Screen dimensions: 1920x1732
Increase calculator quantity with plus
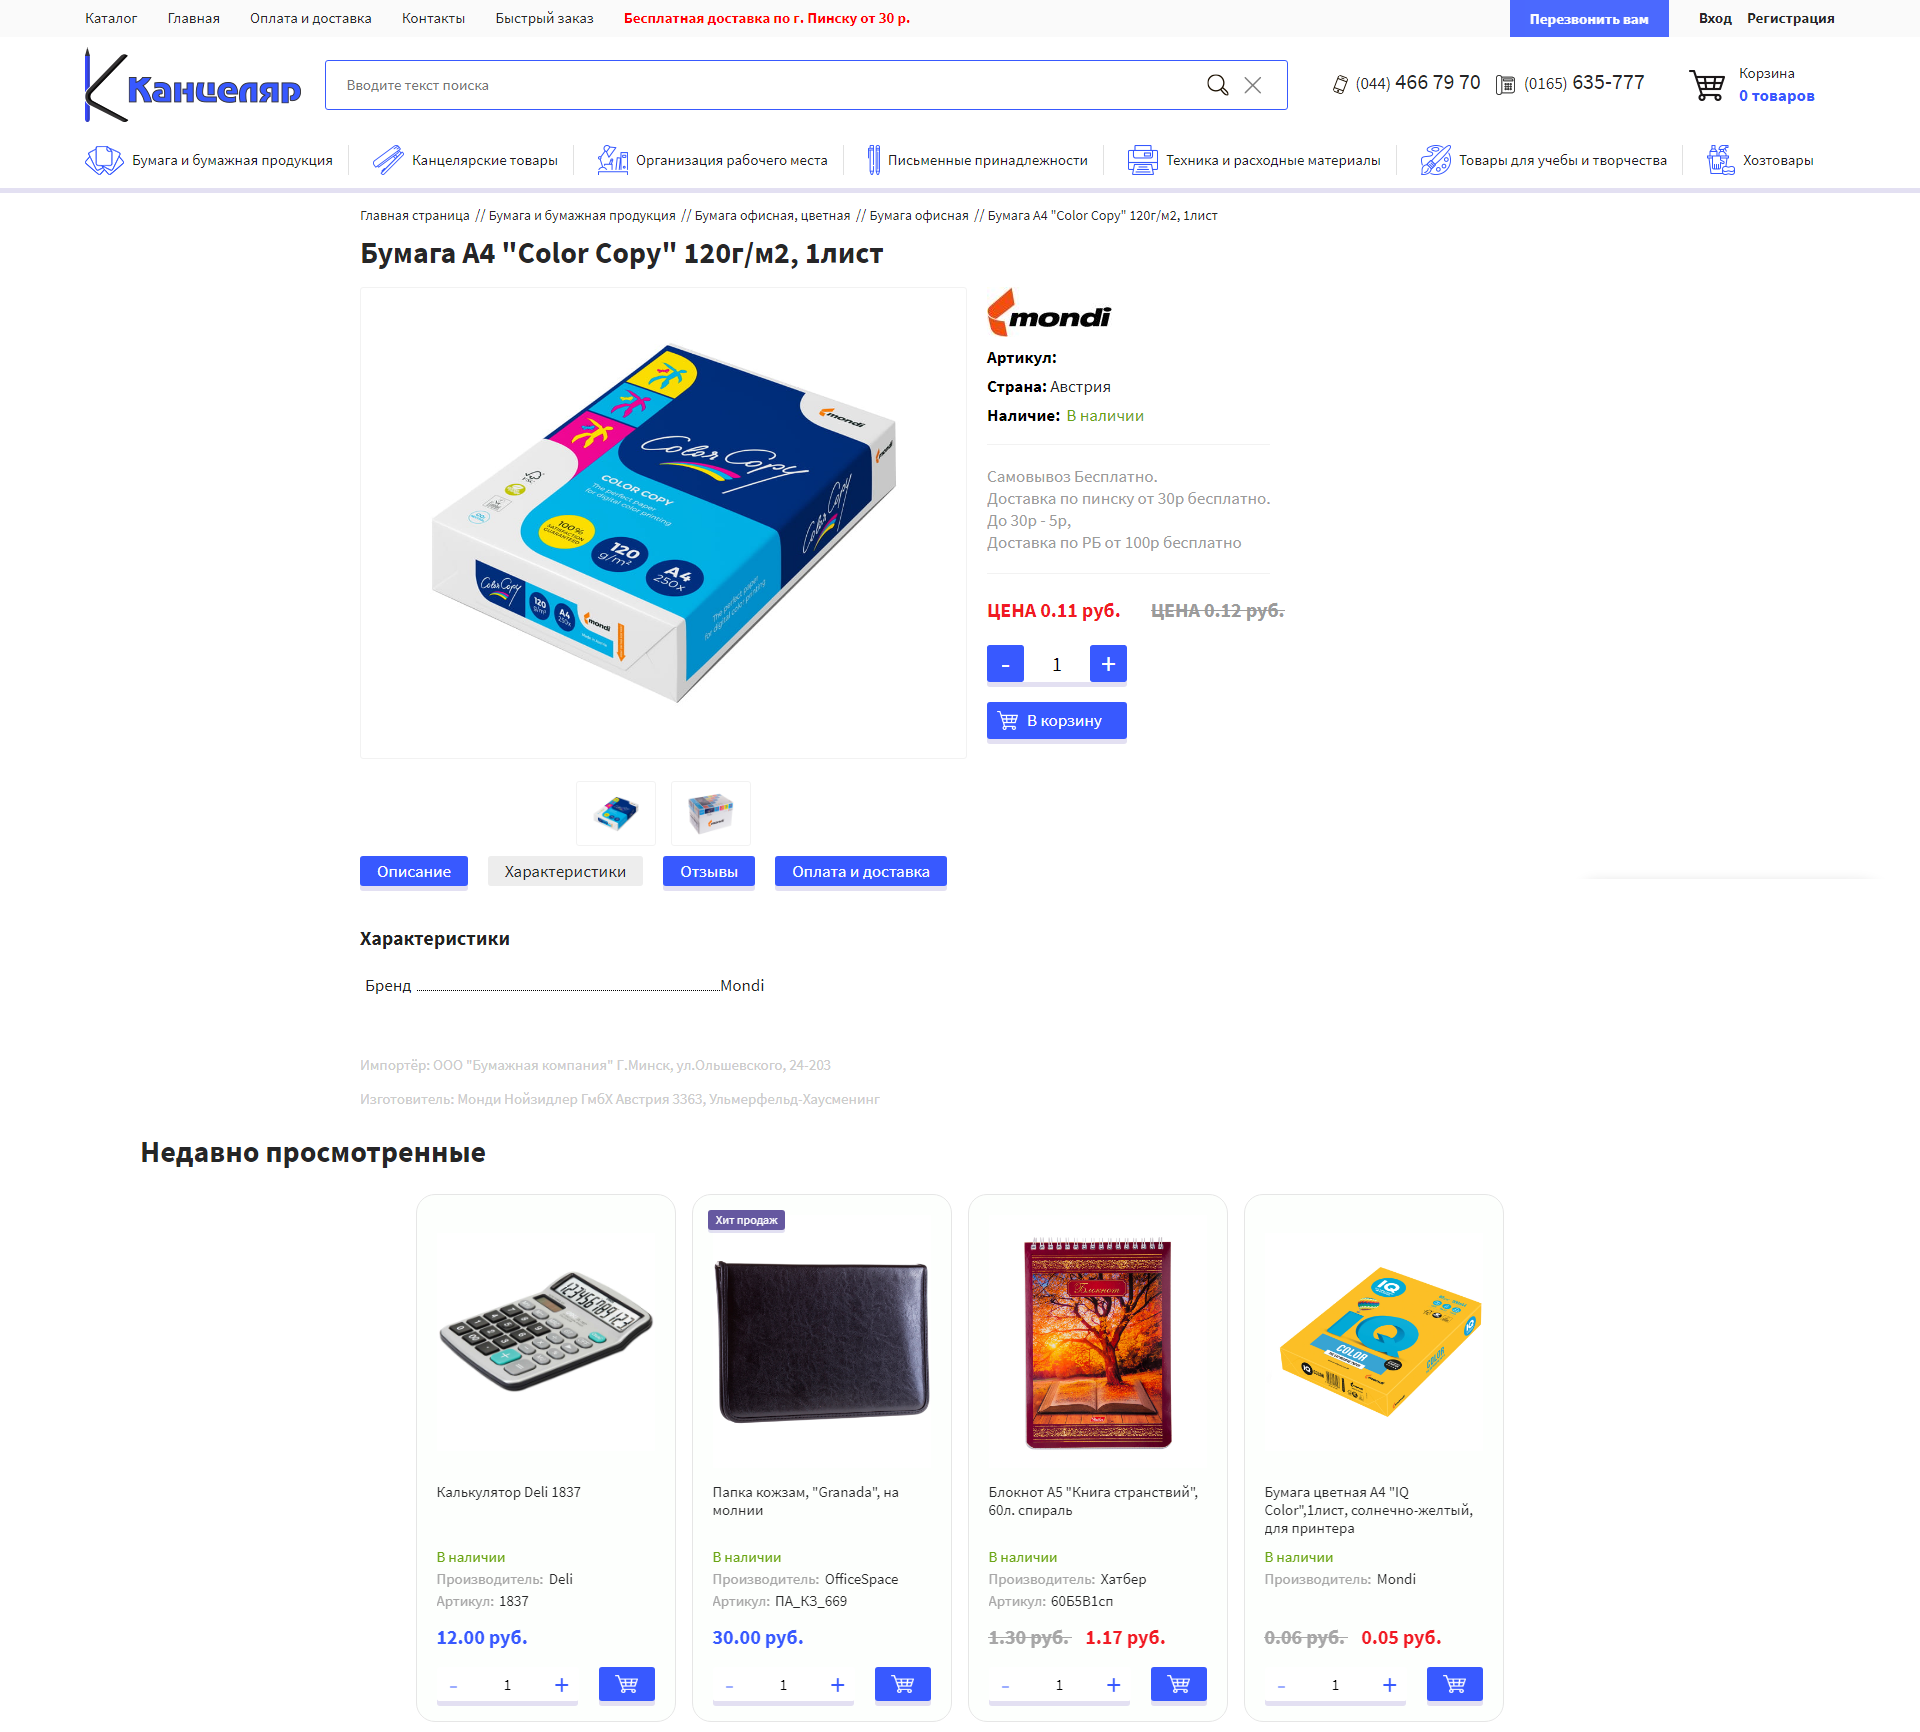(x=562, y=1685)
